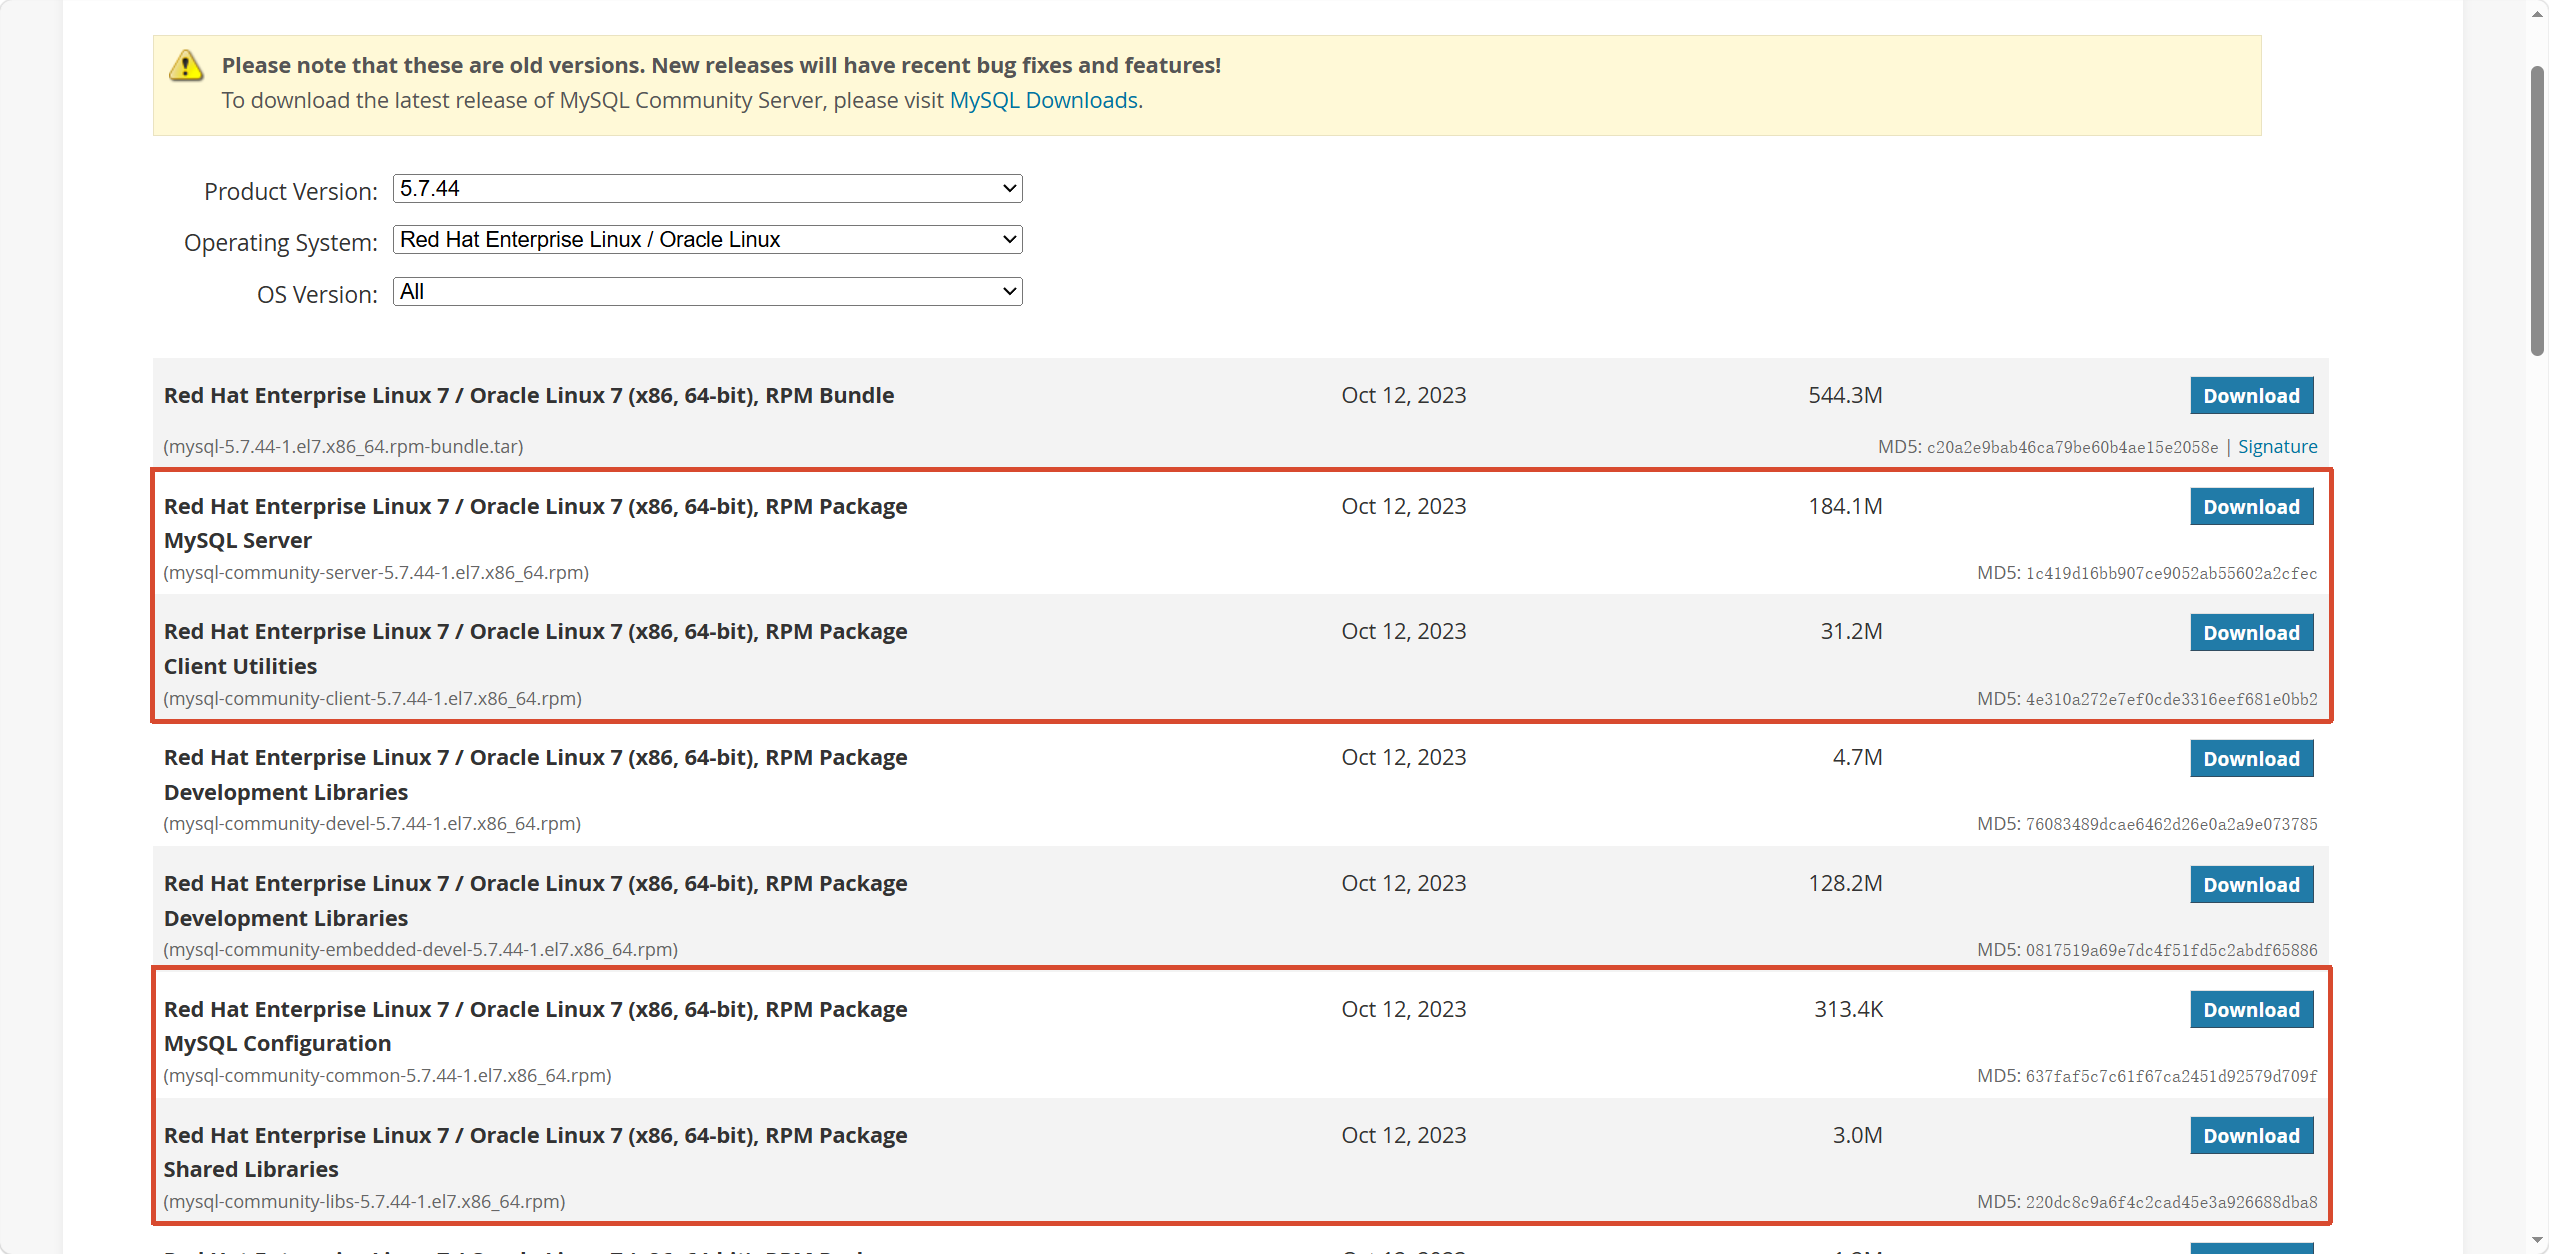
Task: Click the 544.3M file size
Action: 1845,396
